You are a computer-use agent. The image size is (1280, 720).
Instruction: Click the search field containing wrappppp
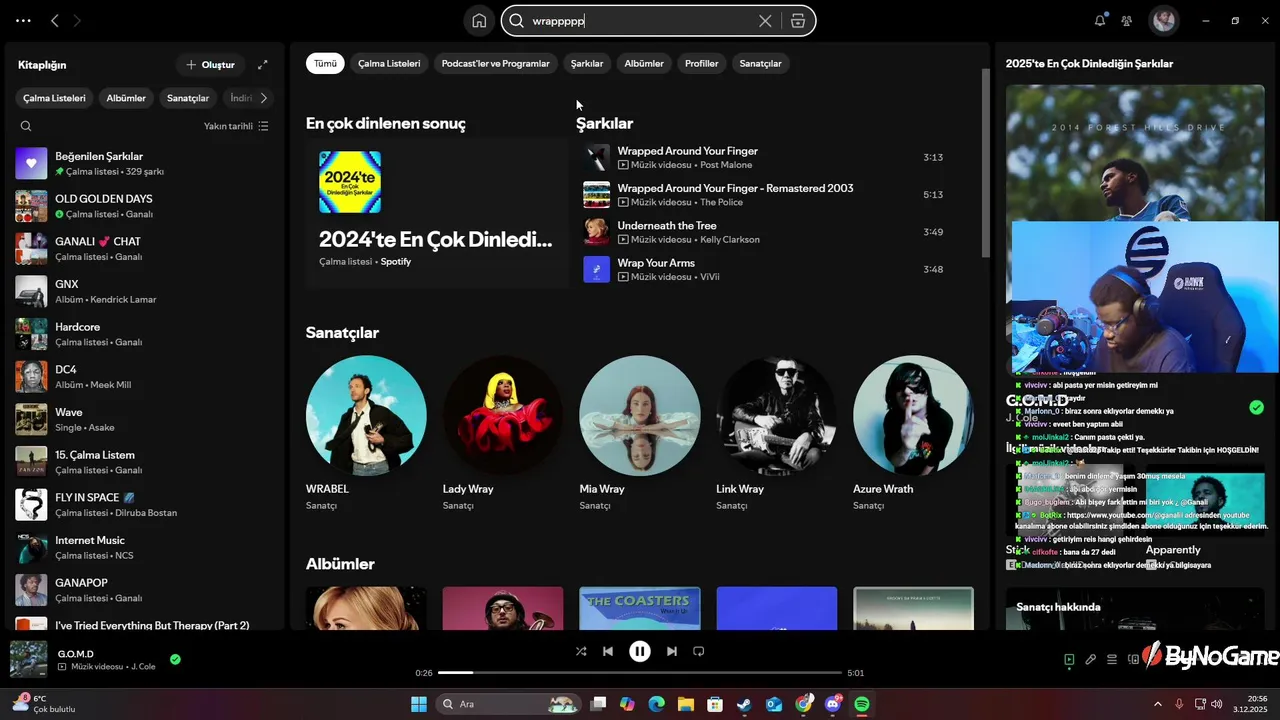point(640,21)
